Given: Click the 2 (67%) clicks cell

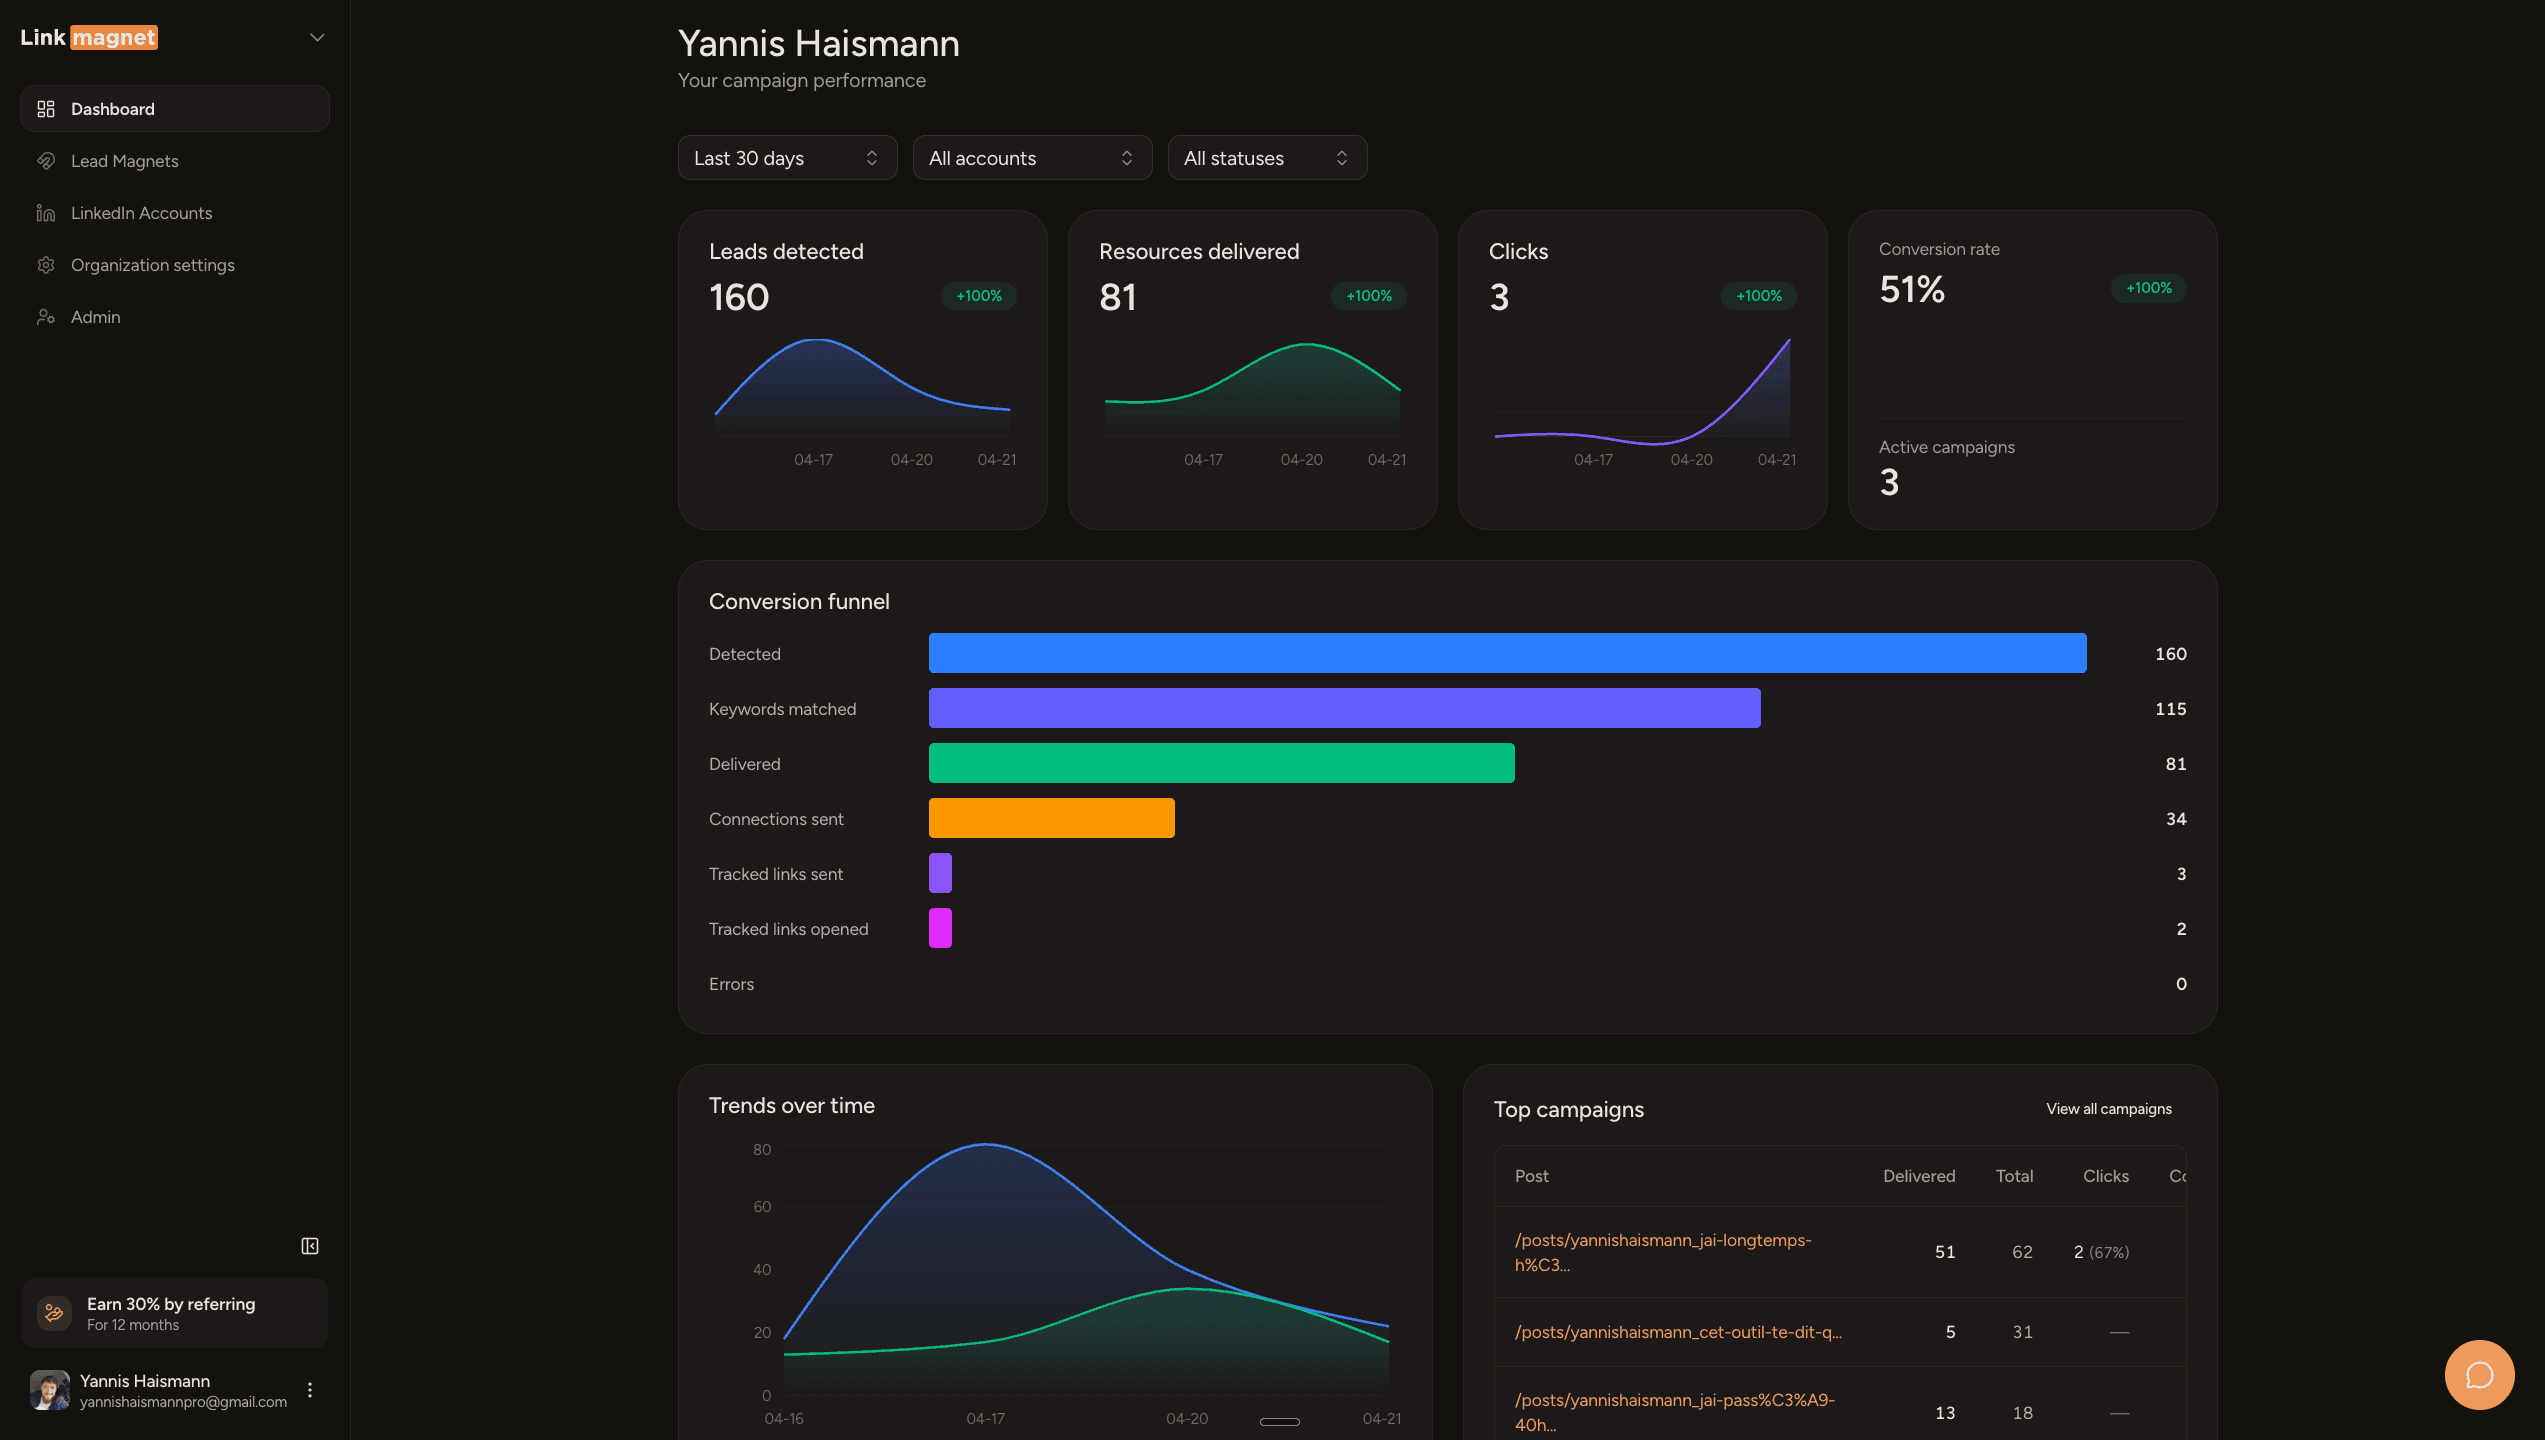Looking at the screenshot, I should (2101, 1252).
